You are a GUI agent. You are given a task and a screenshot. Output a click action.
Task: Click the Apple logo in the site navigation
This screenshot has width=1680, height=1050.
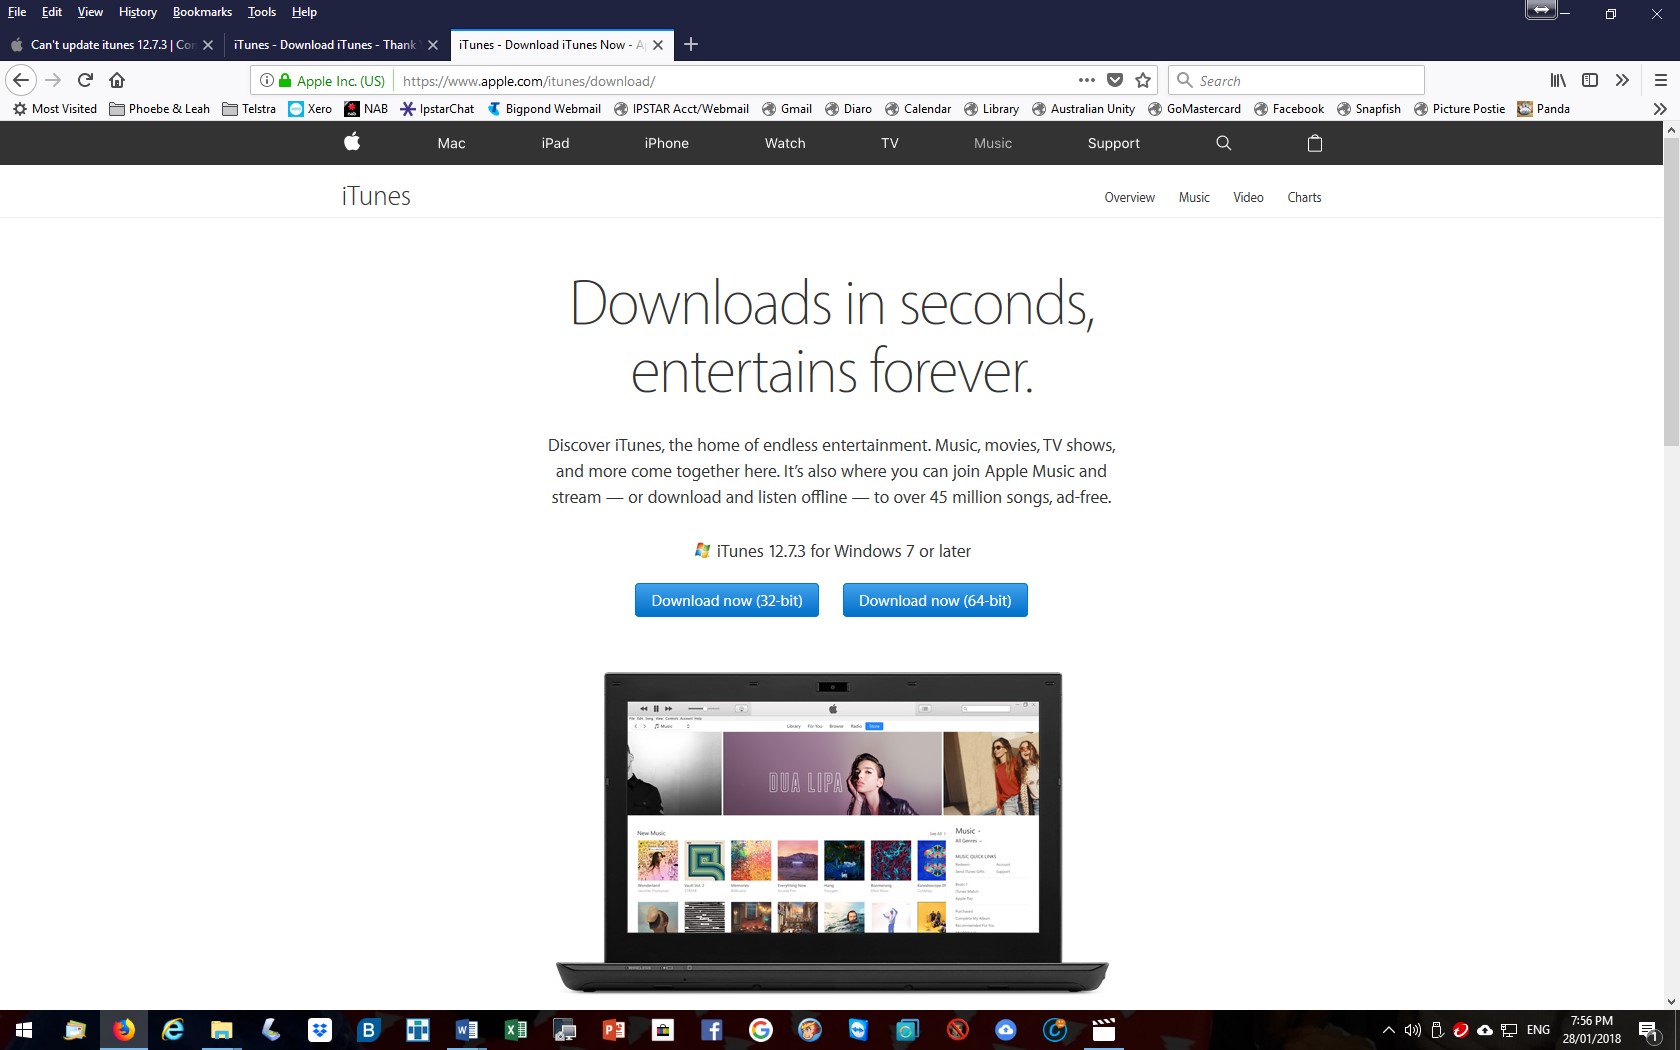[x=352, y=142]
